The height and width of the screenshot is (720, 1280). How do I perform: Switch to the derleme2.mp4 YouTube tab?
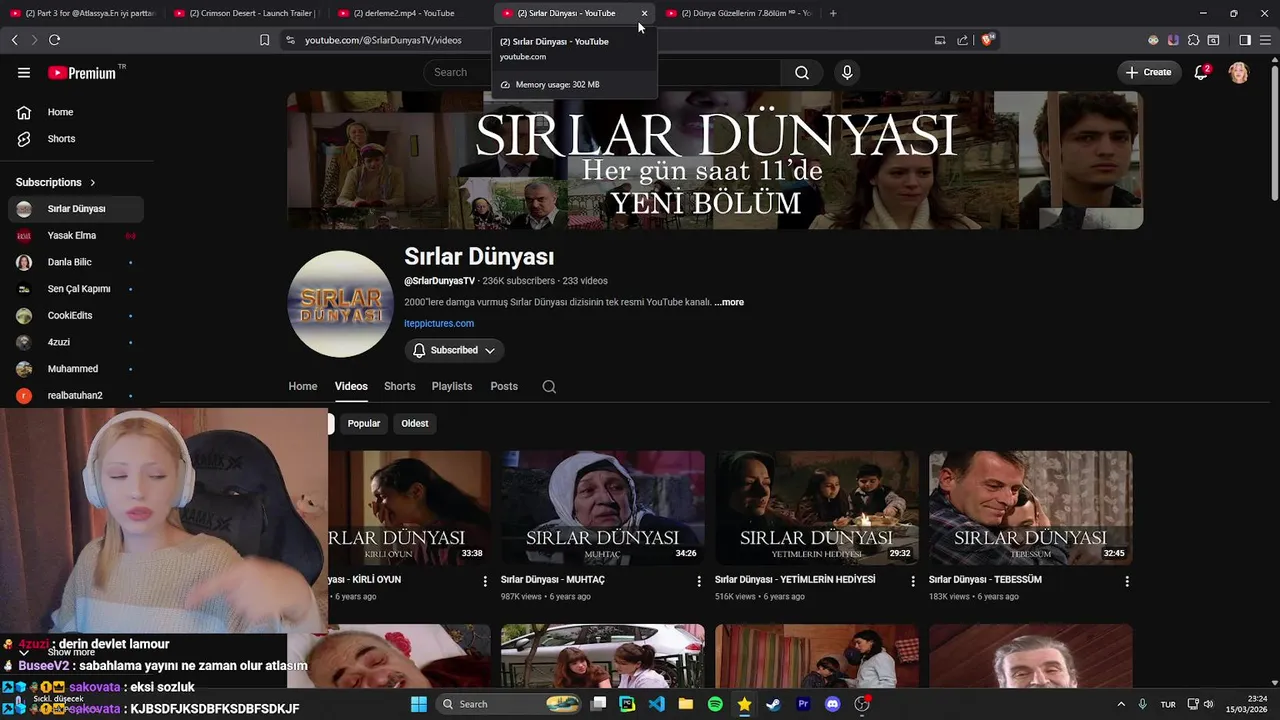(x=405, y=13)
